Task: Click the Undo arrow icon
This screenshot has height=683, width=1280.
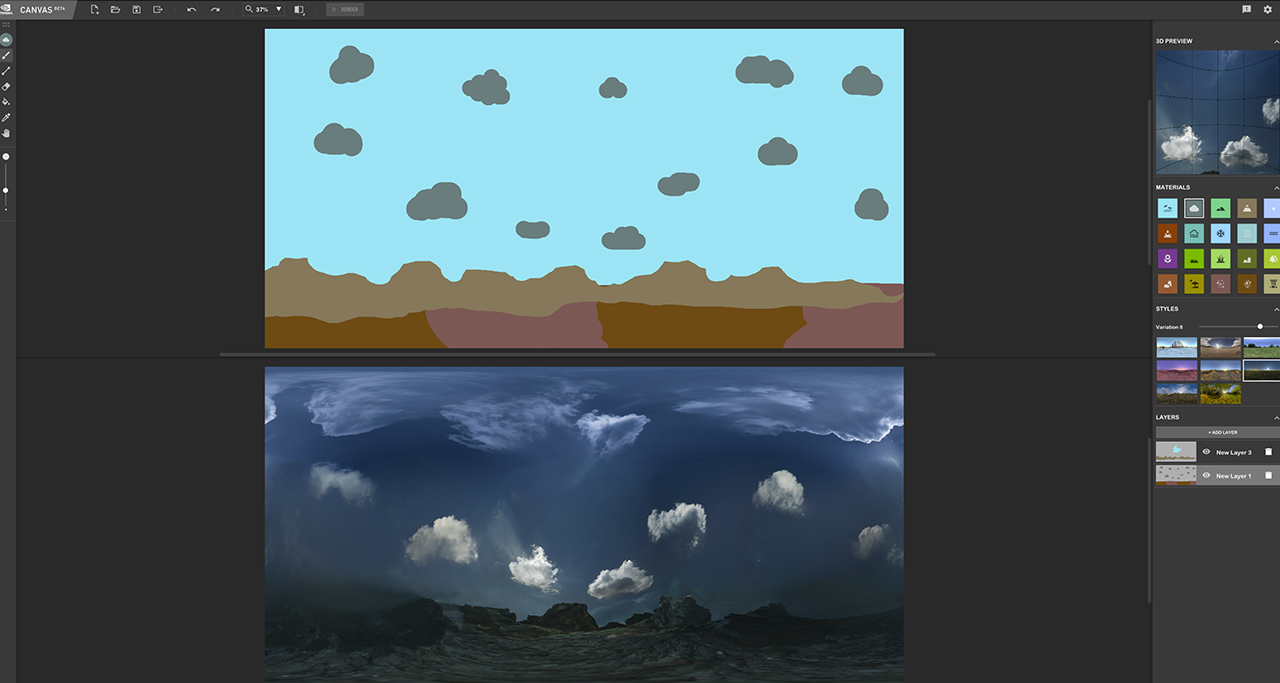Action: (191, 9)
